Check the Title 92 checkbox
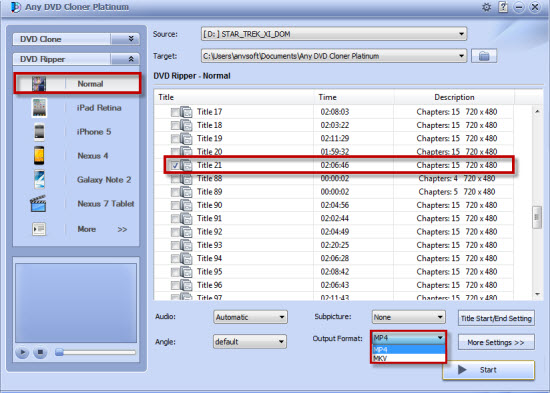Screen dimensions: 550x393 click(x=175, y=232)
